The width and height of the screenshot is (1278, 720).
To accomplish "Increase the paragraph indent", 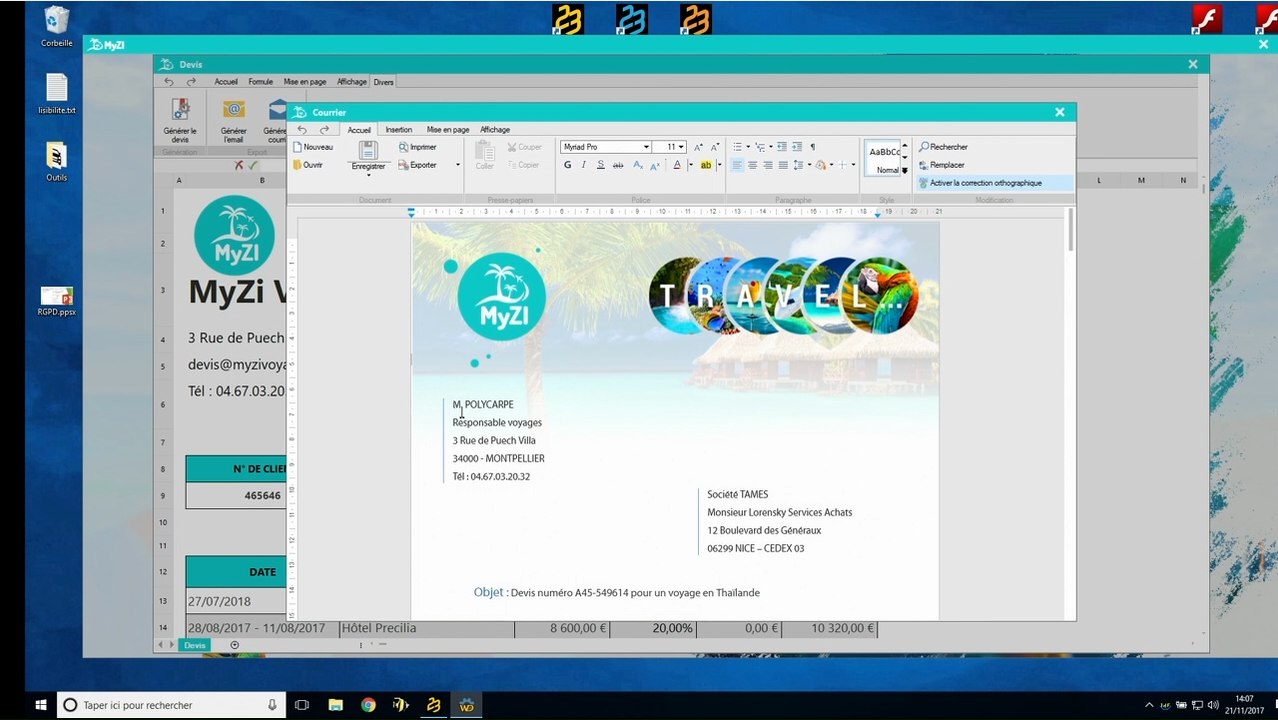I will click(x=797, y=147).
